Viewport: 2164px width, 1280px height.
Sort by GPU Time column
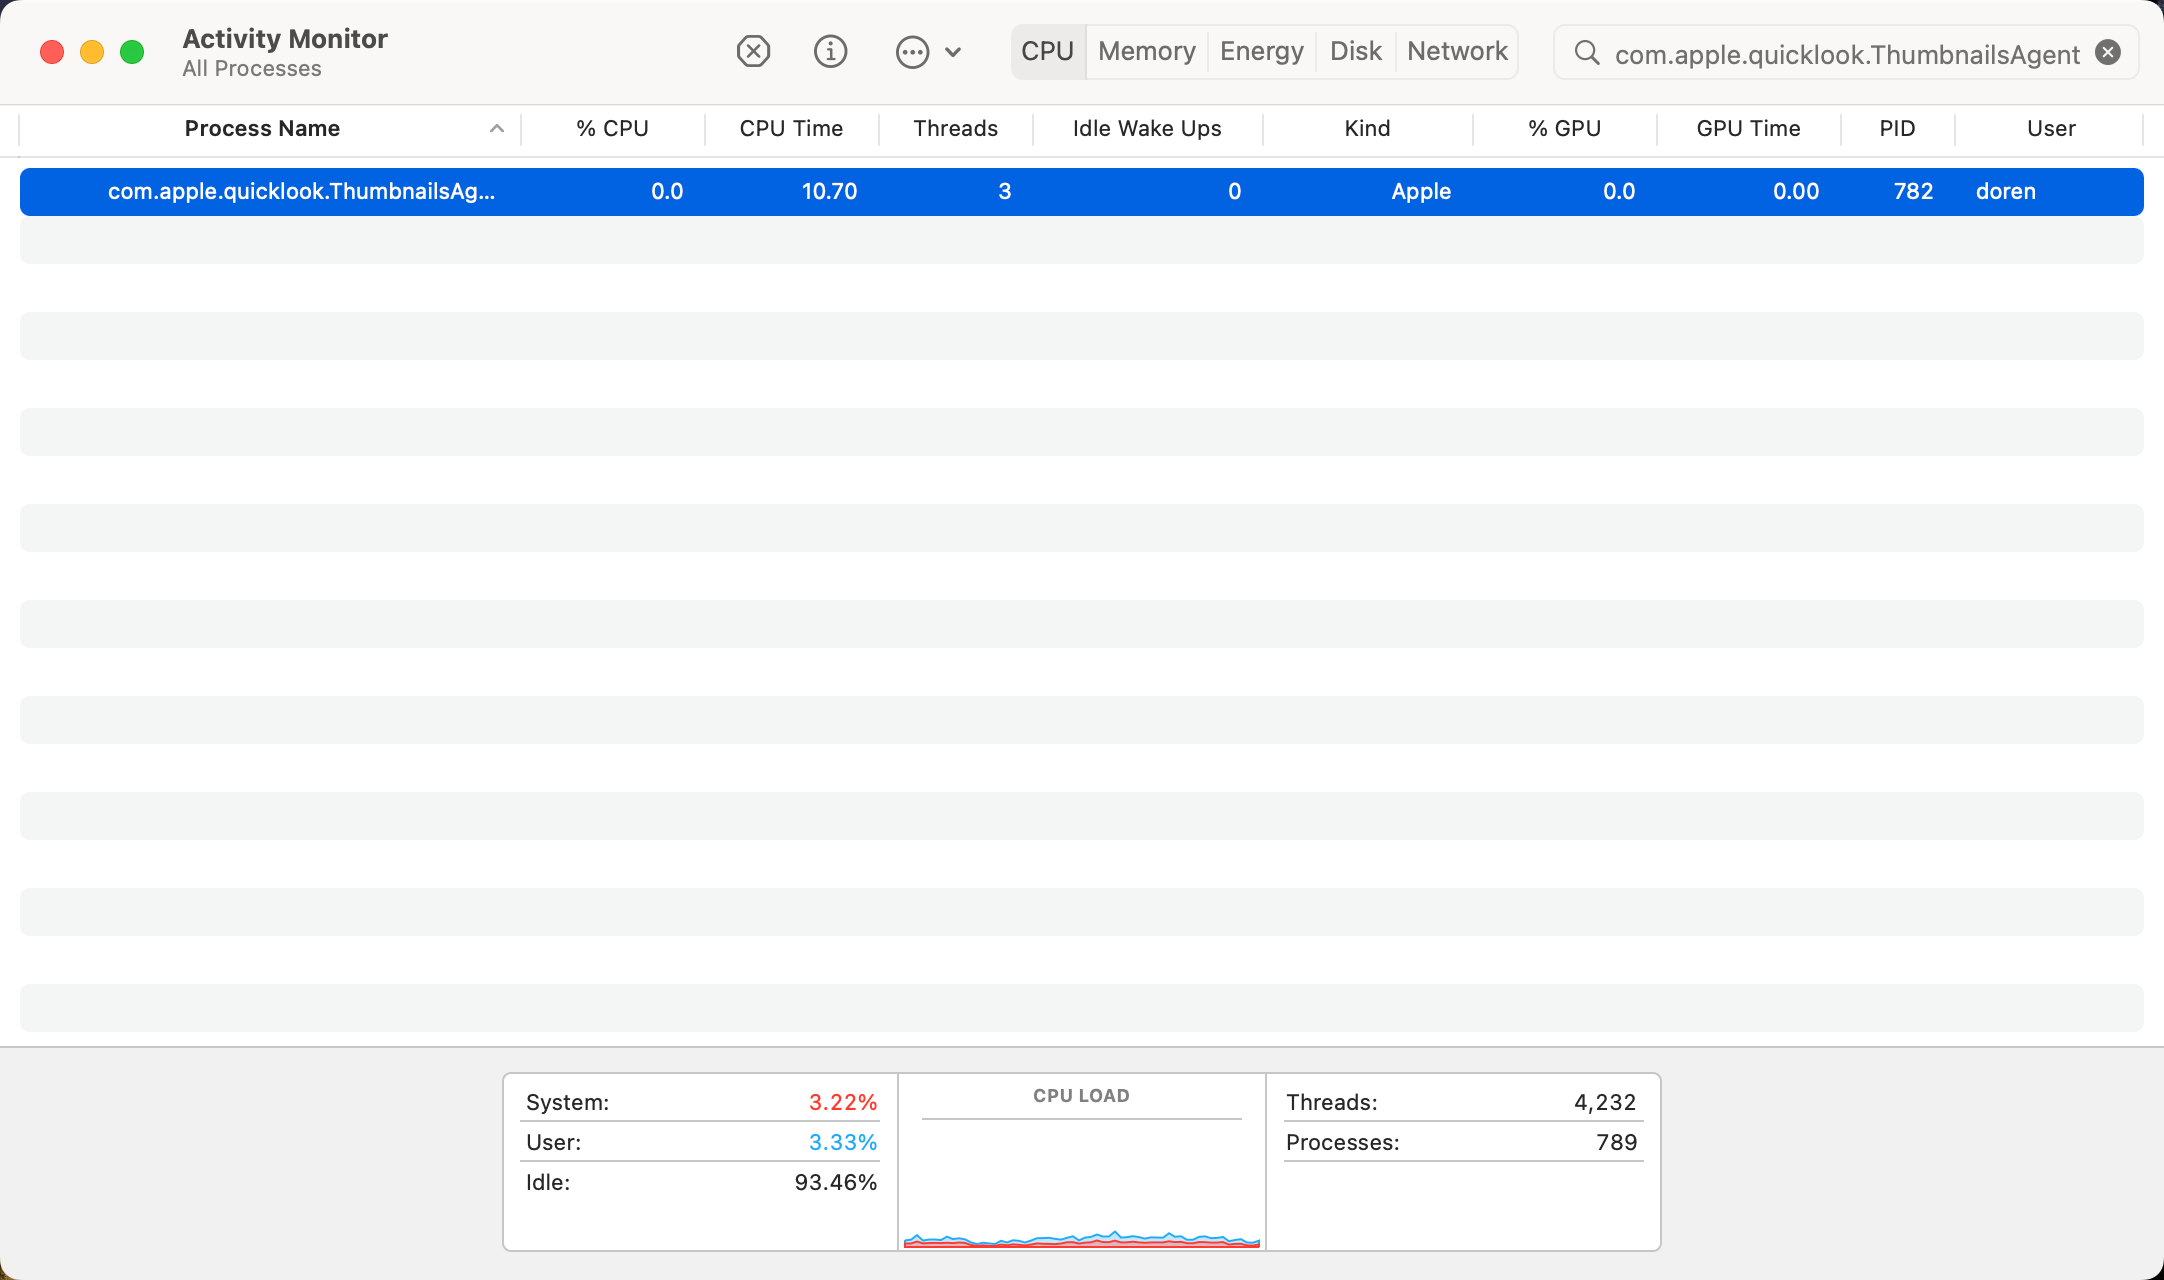tap(1748, 128)
